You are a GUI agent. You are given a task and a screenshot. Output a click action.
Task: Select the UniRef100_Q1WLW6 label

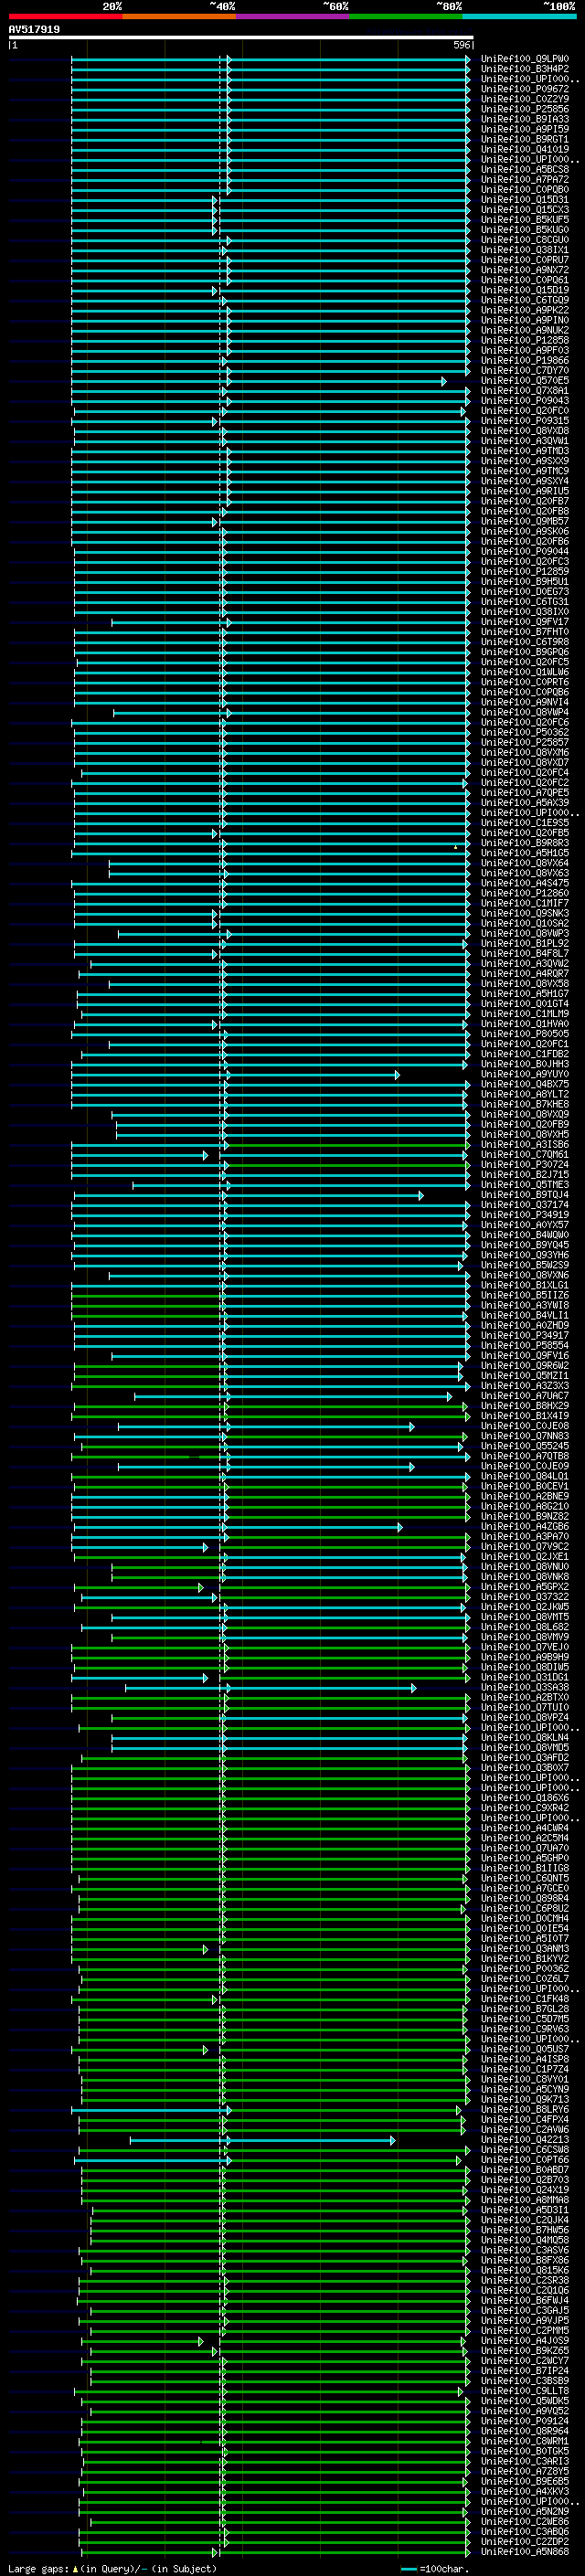[525, 672]
